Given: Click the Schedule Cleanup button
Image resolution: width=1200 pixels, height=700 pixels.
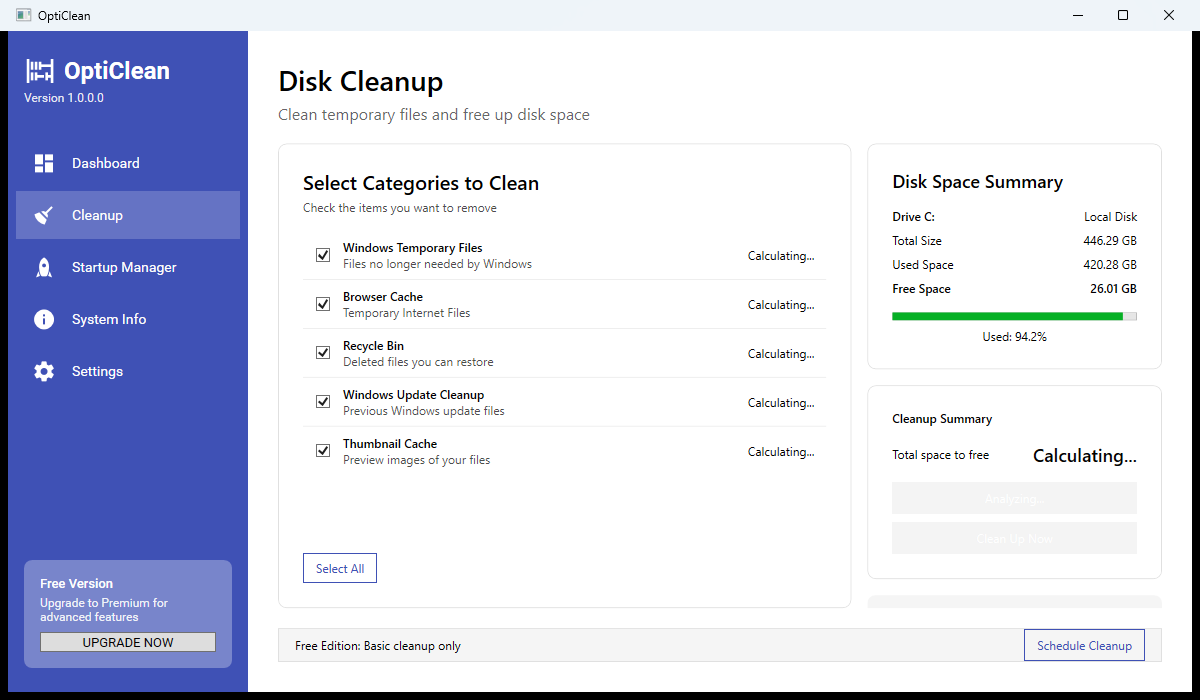Looking at the screenshot, I should 1084,645.
